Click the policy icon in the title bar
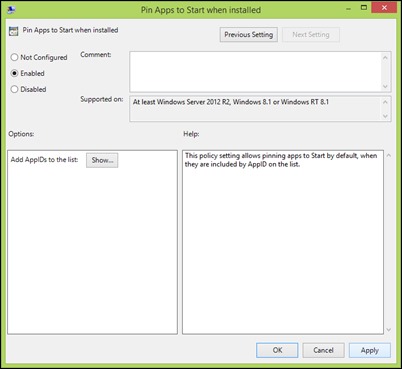This screenshot has height=369, width=402. click(x=11, y=10)
